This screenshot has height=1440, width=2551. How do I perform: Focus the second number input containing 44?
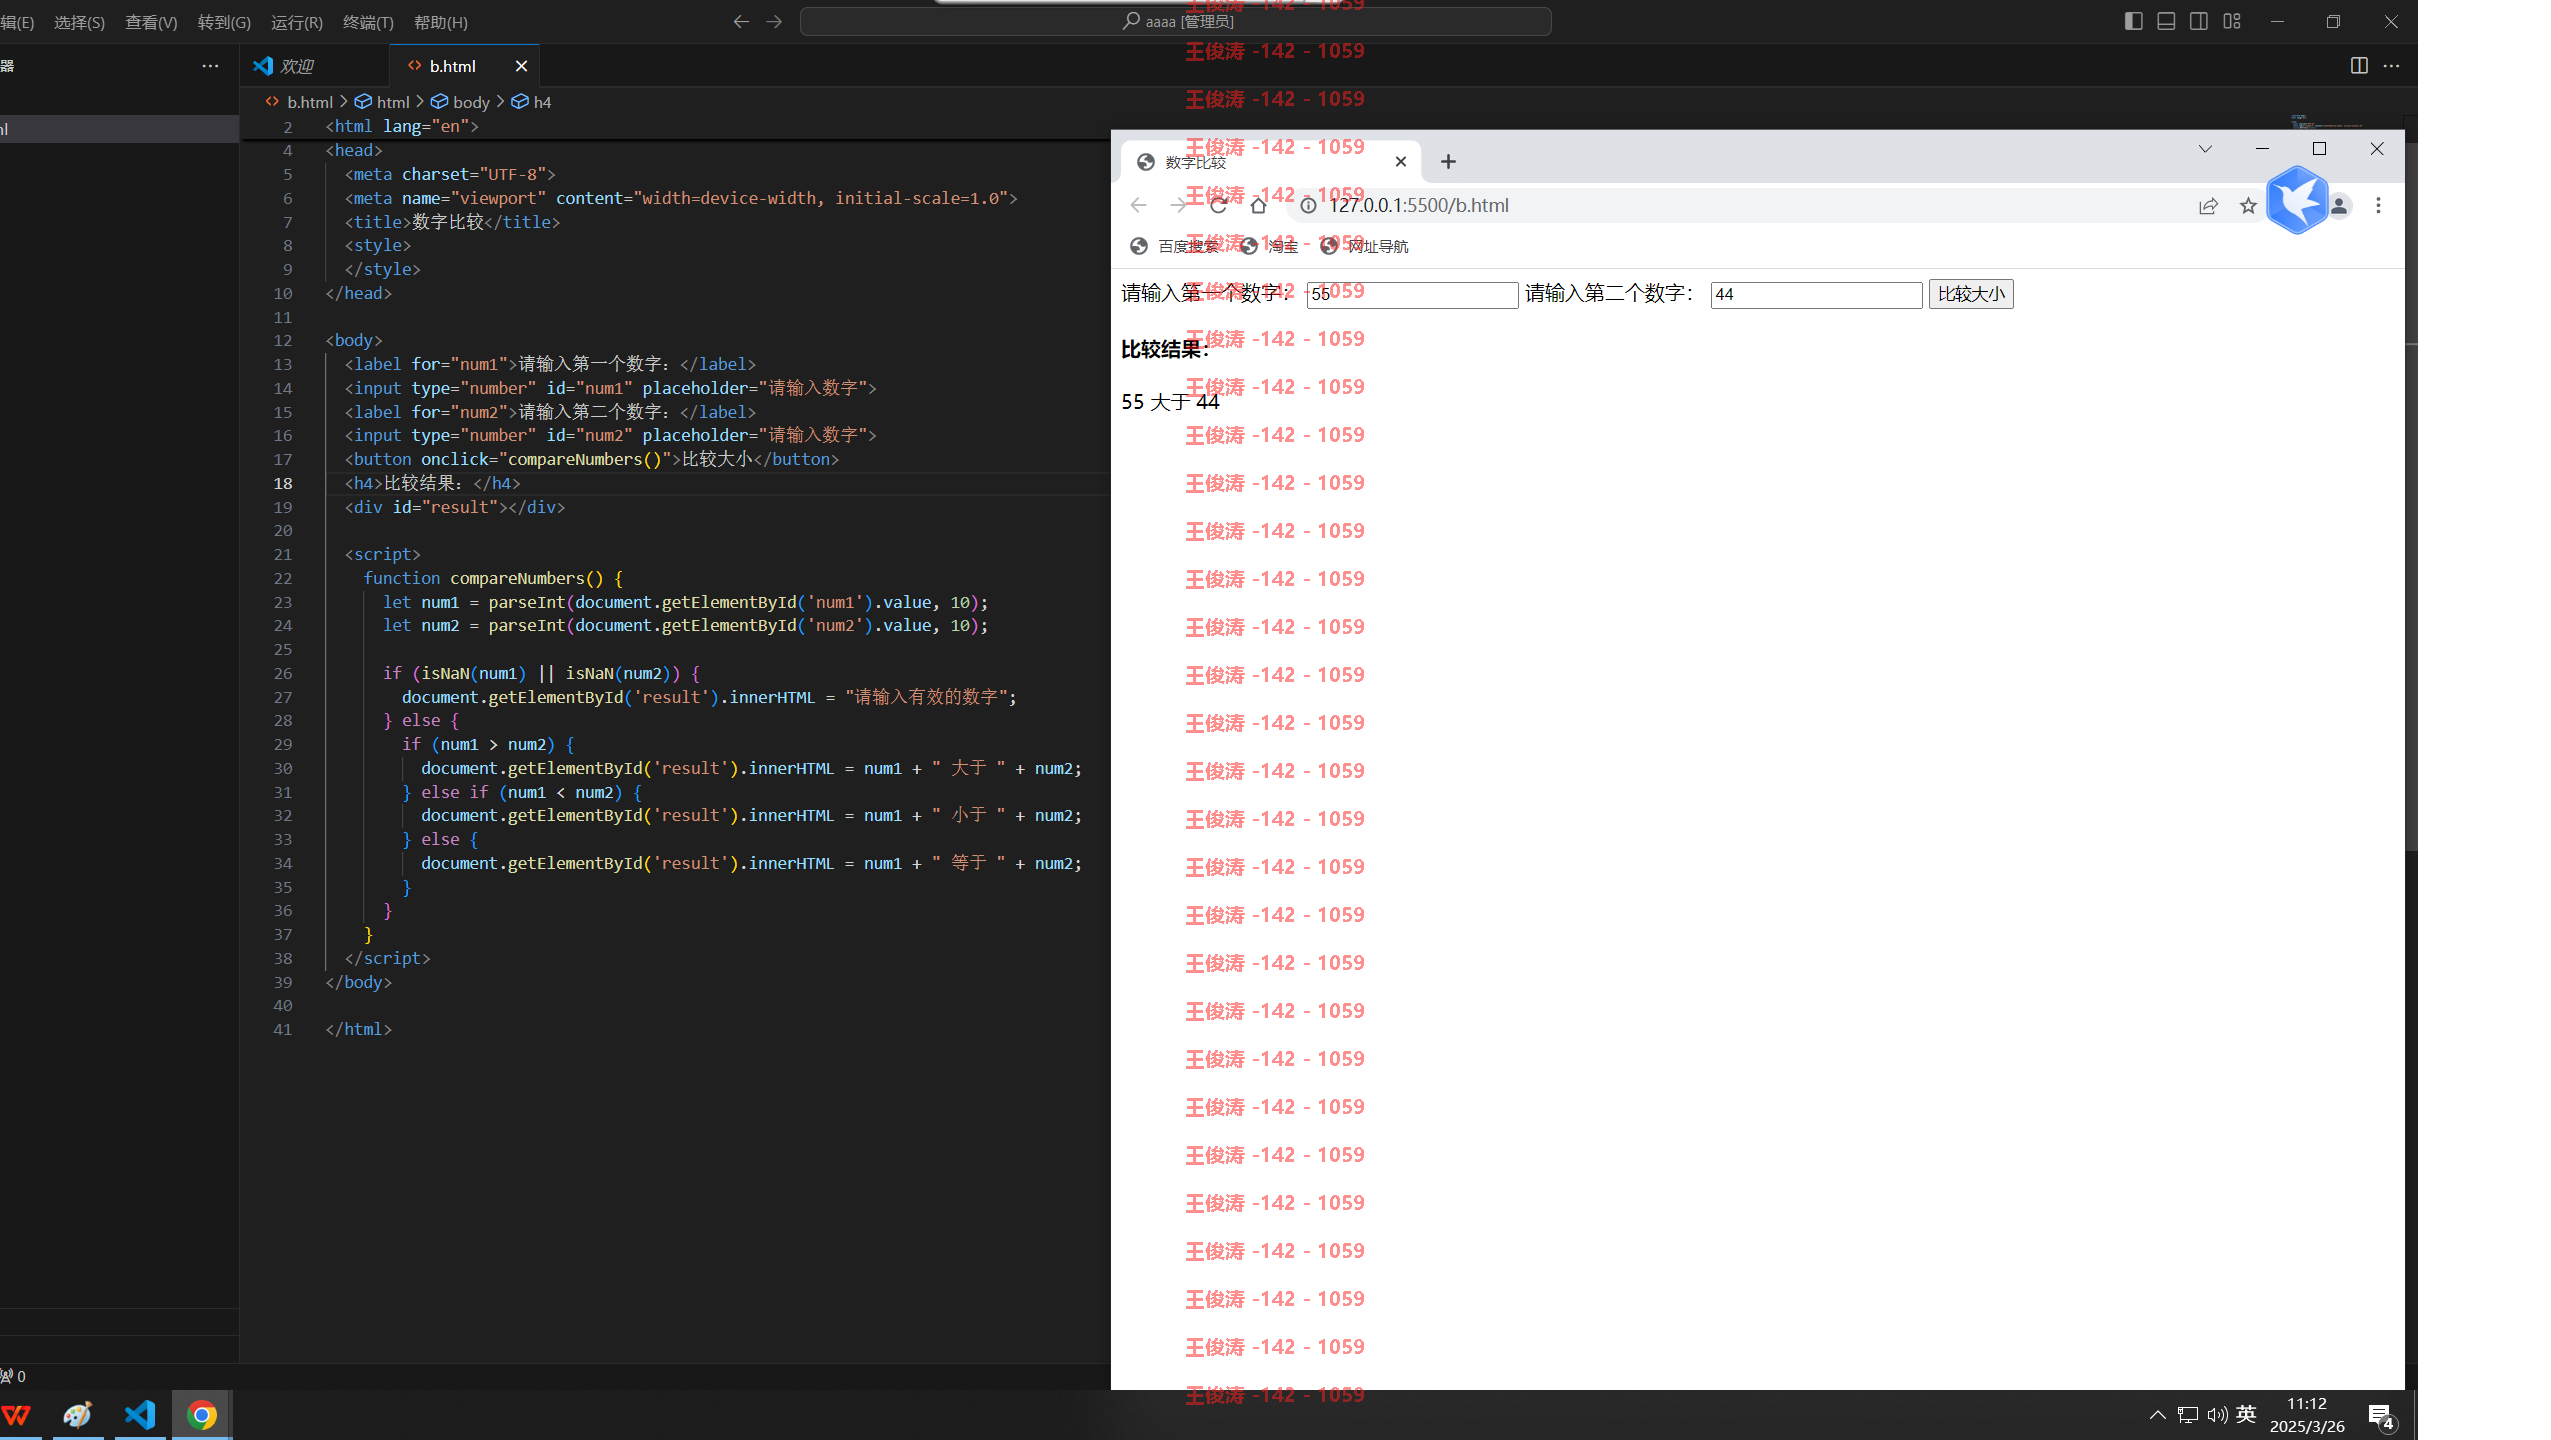[x=1816, y=294]
